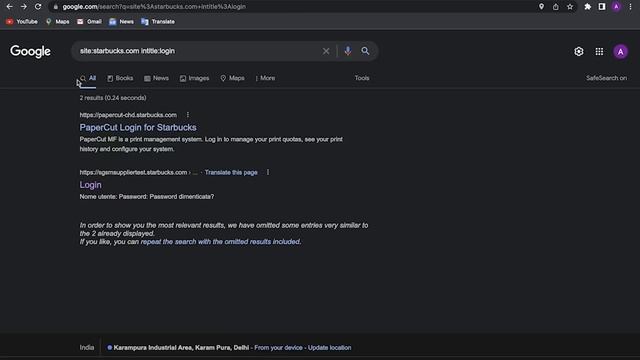The width and height of the screenshot is (640, 360).
Task: Open the search Tools
Action: 362,78
